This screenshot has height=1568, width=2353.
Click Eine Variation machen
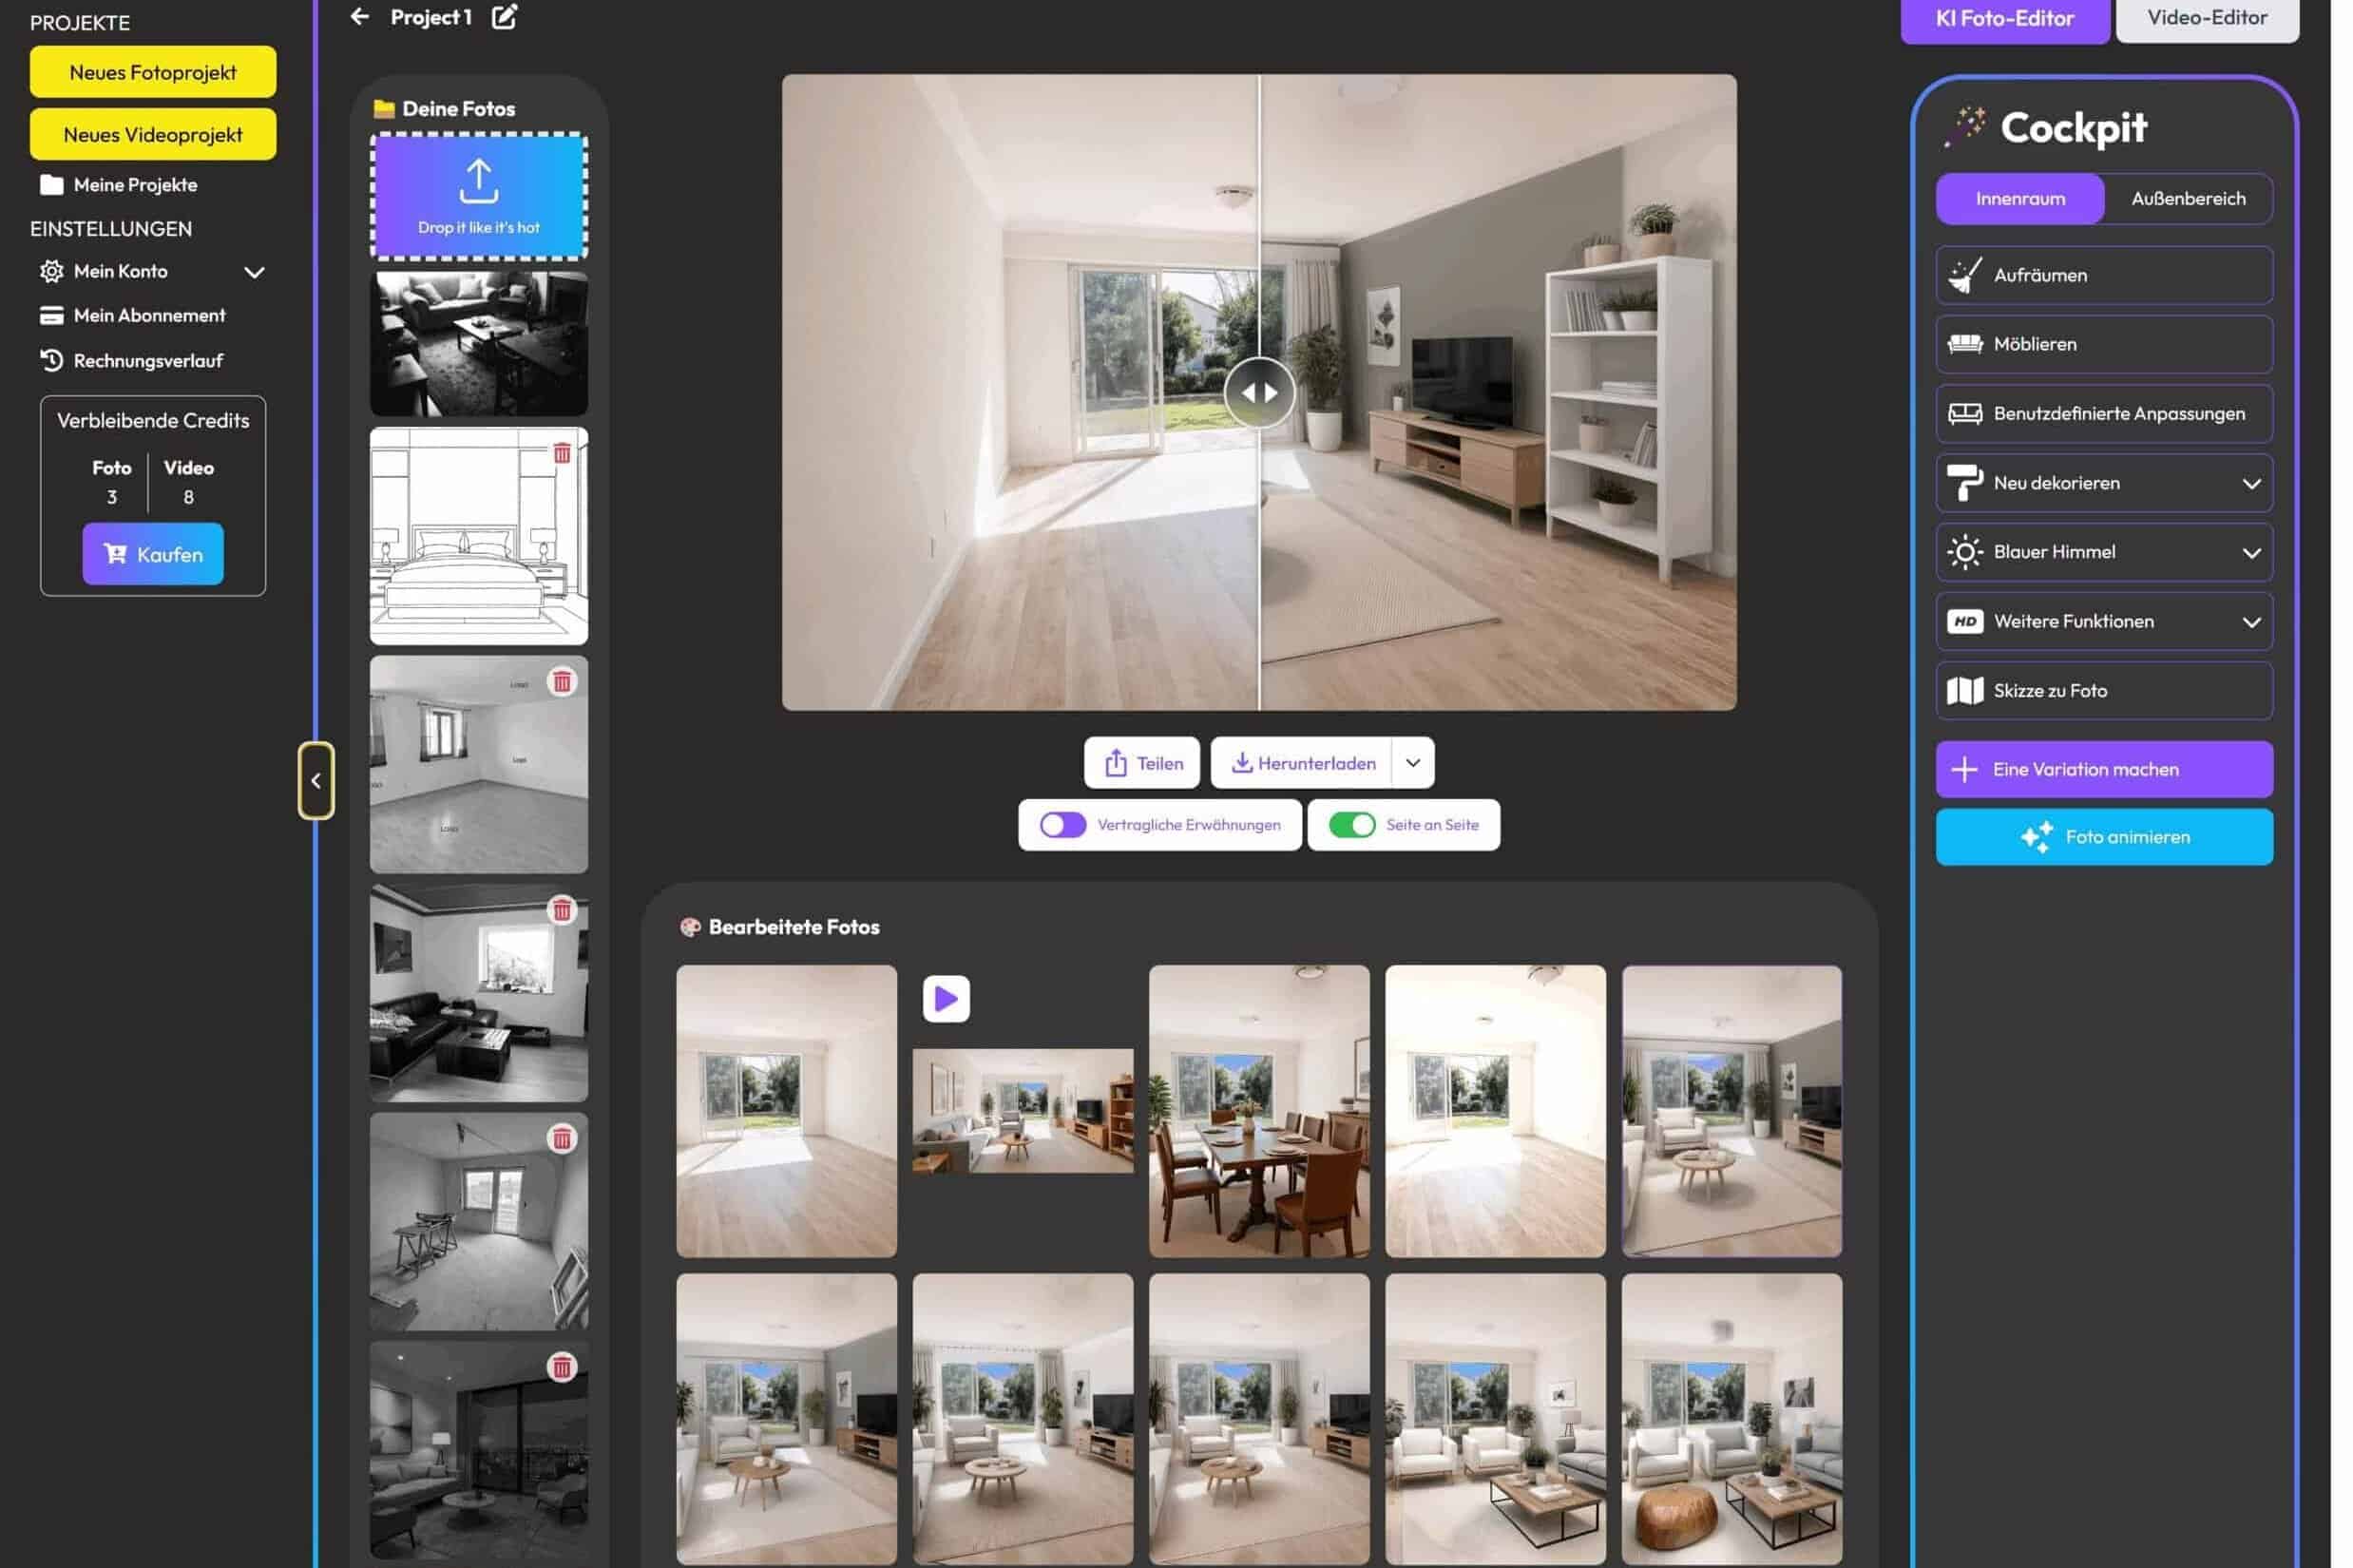[2103, 769]
